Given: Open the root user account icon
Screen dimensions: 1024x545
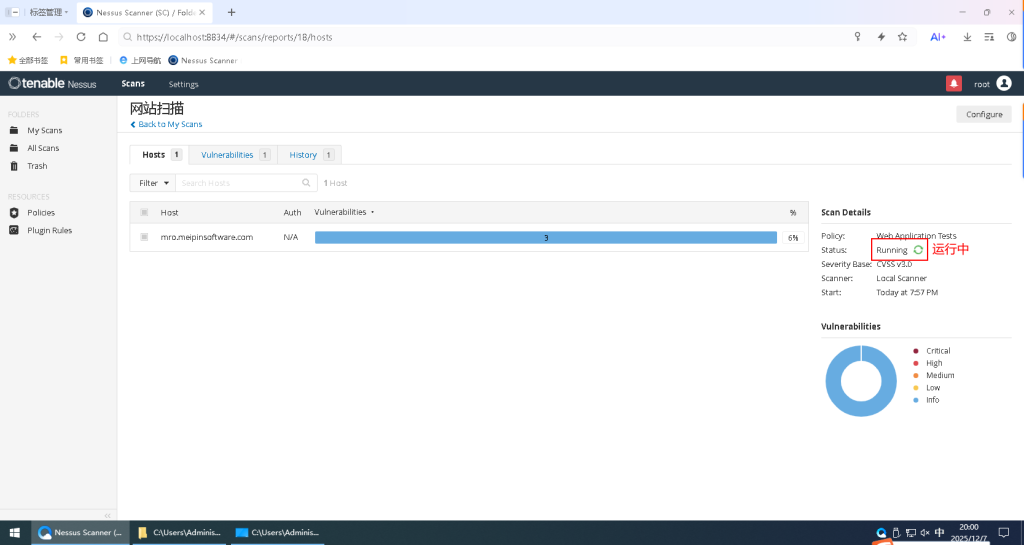Looking at the screenshot, I should coord(1004,84).
